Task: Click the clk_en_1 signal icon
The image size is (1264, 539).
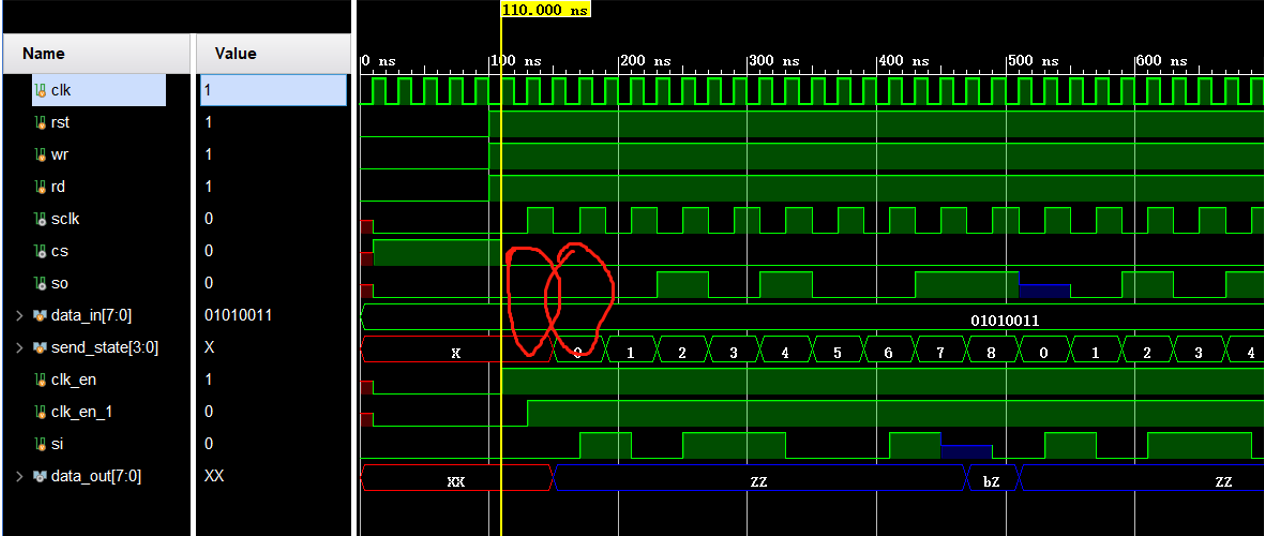Action: click(x=40, y=411)
